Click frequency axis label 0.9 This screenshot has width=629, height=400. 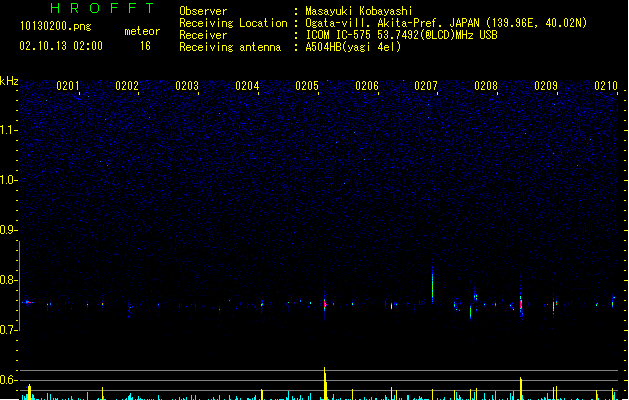[x=8, y=230]
